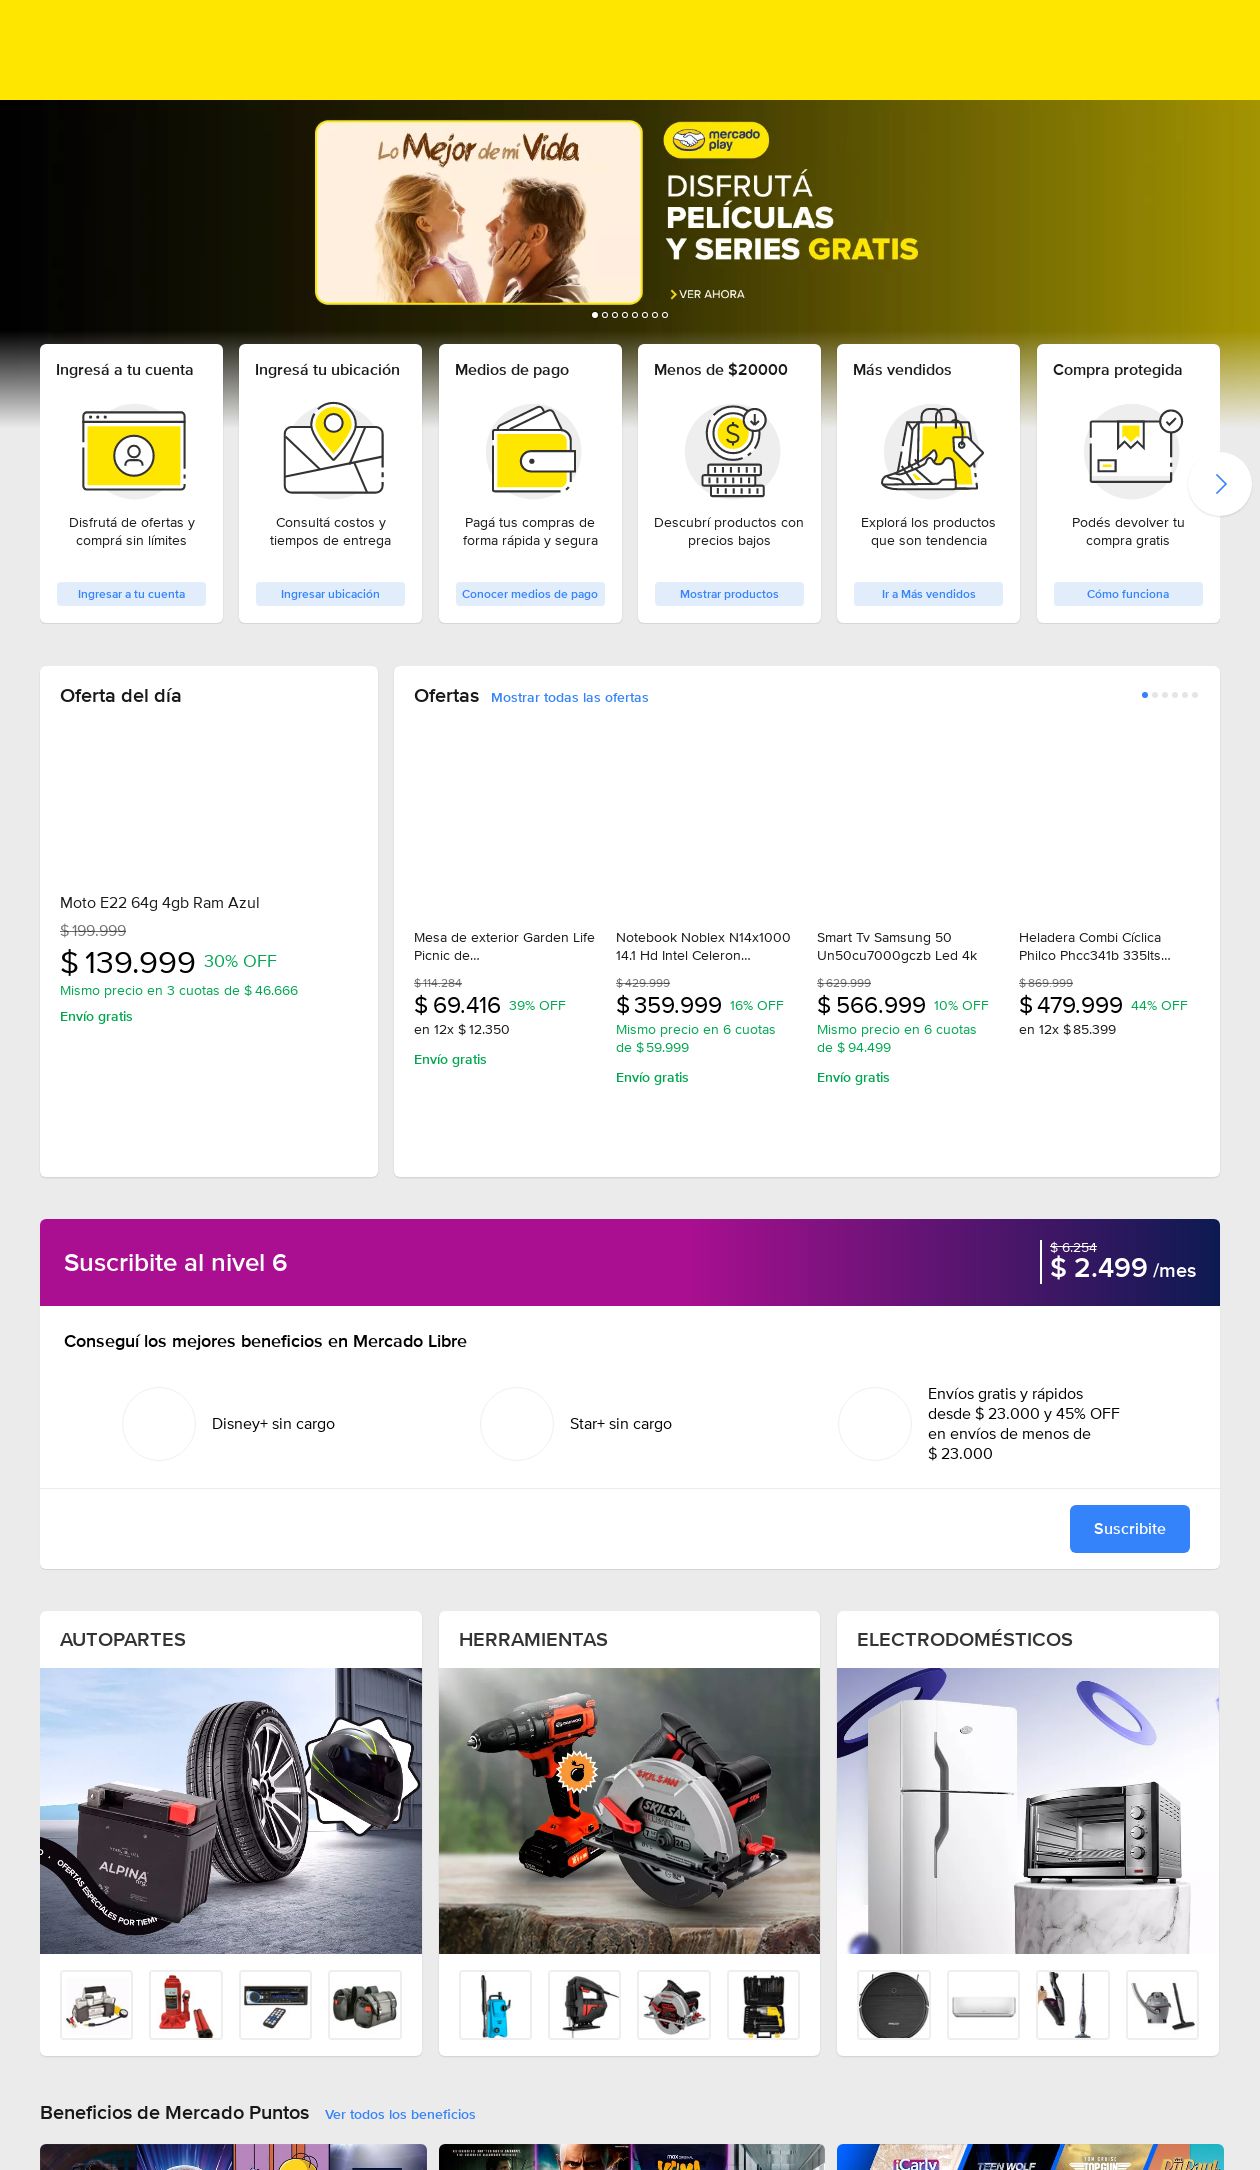1260x2170 pixels.
Task: Open the circular saw thumbnail under Herramientas
Action: tap(674, 2004)
